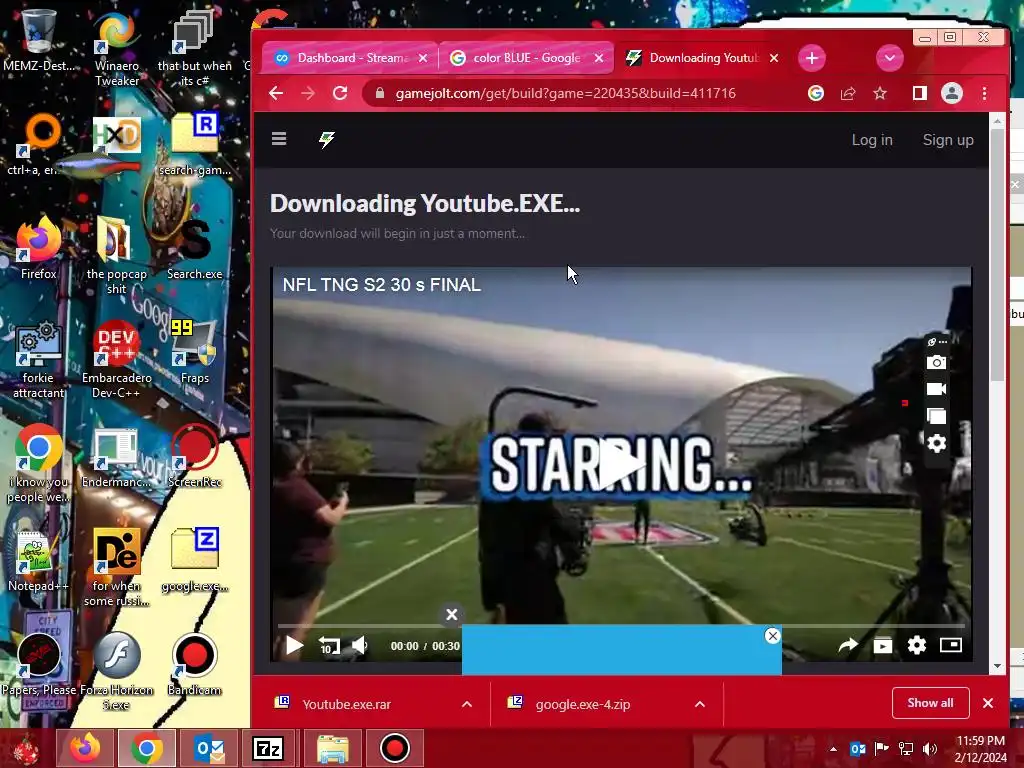Select the Notepad++ desktop icon
Screen dimensions: 1024x768
pos(39,560)
